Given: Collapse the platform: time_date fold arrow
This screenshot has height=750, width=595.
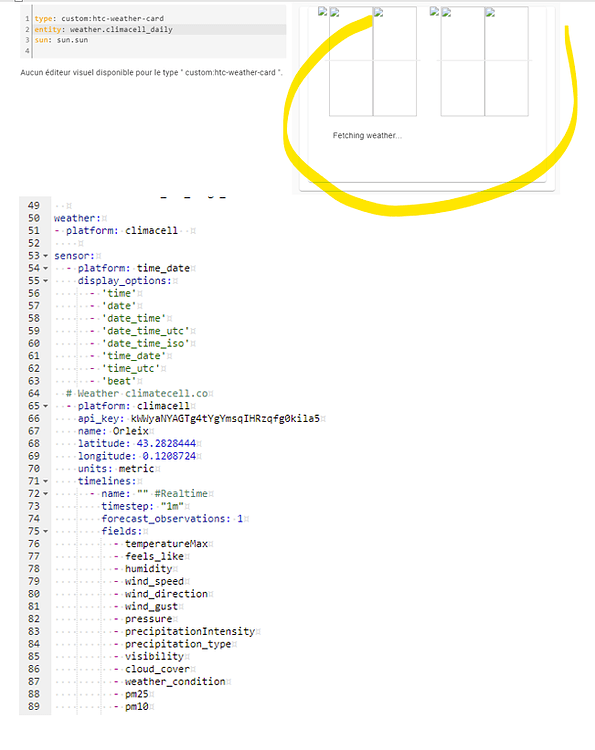Looking at the screenshot, I should tap(45, 268).
